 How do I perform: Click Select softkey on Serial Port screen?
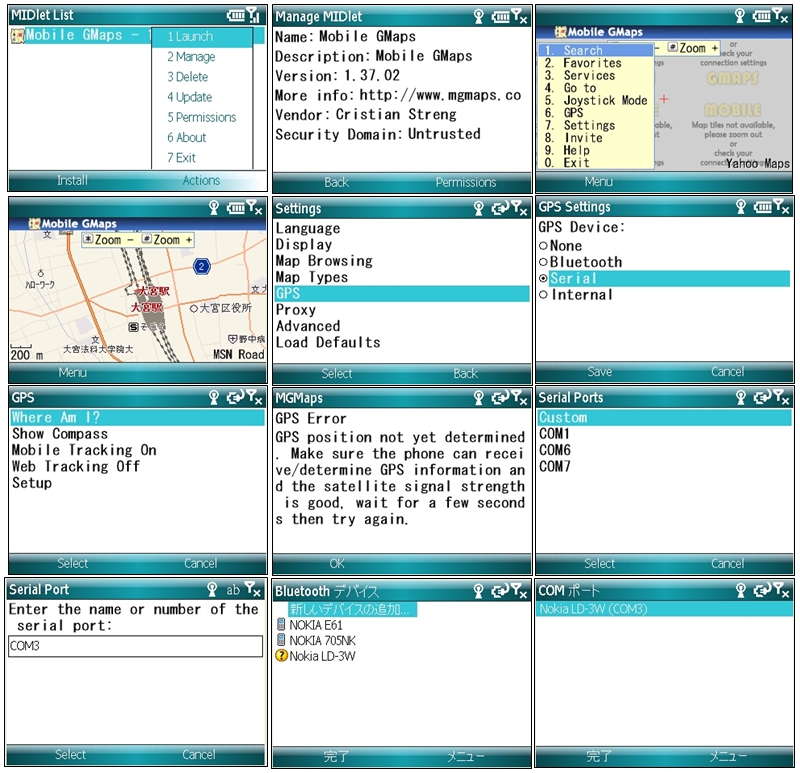(x=70, y=754)
